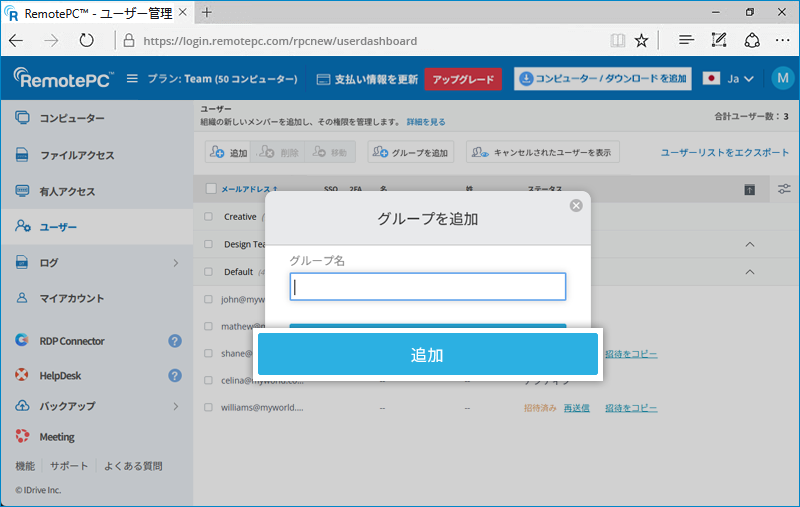Click the 移動 user toolbar button
800x507 pixels.
coord(330,152)
